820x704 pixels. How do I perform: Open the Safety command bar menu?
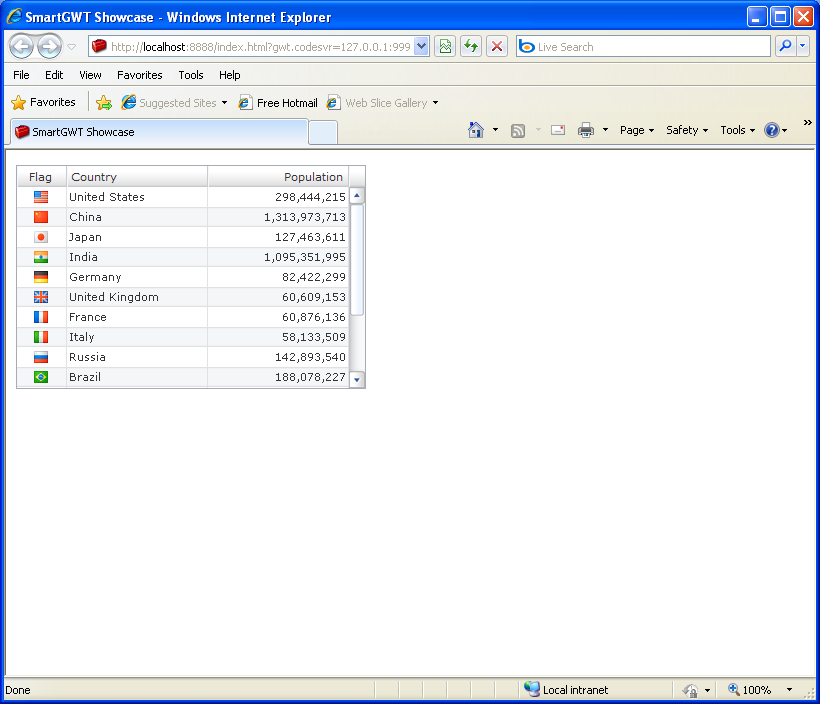pos(687,130)
